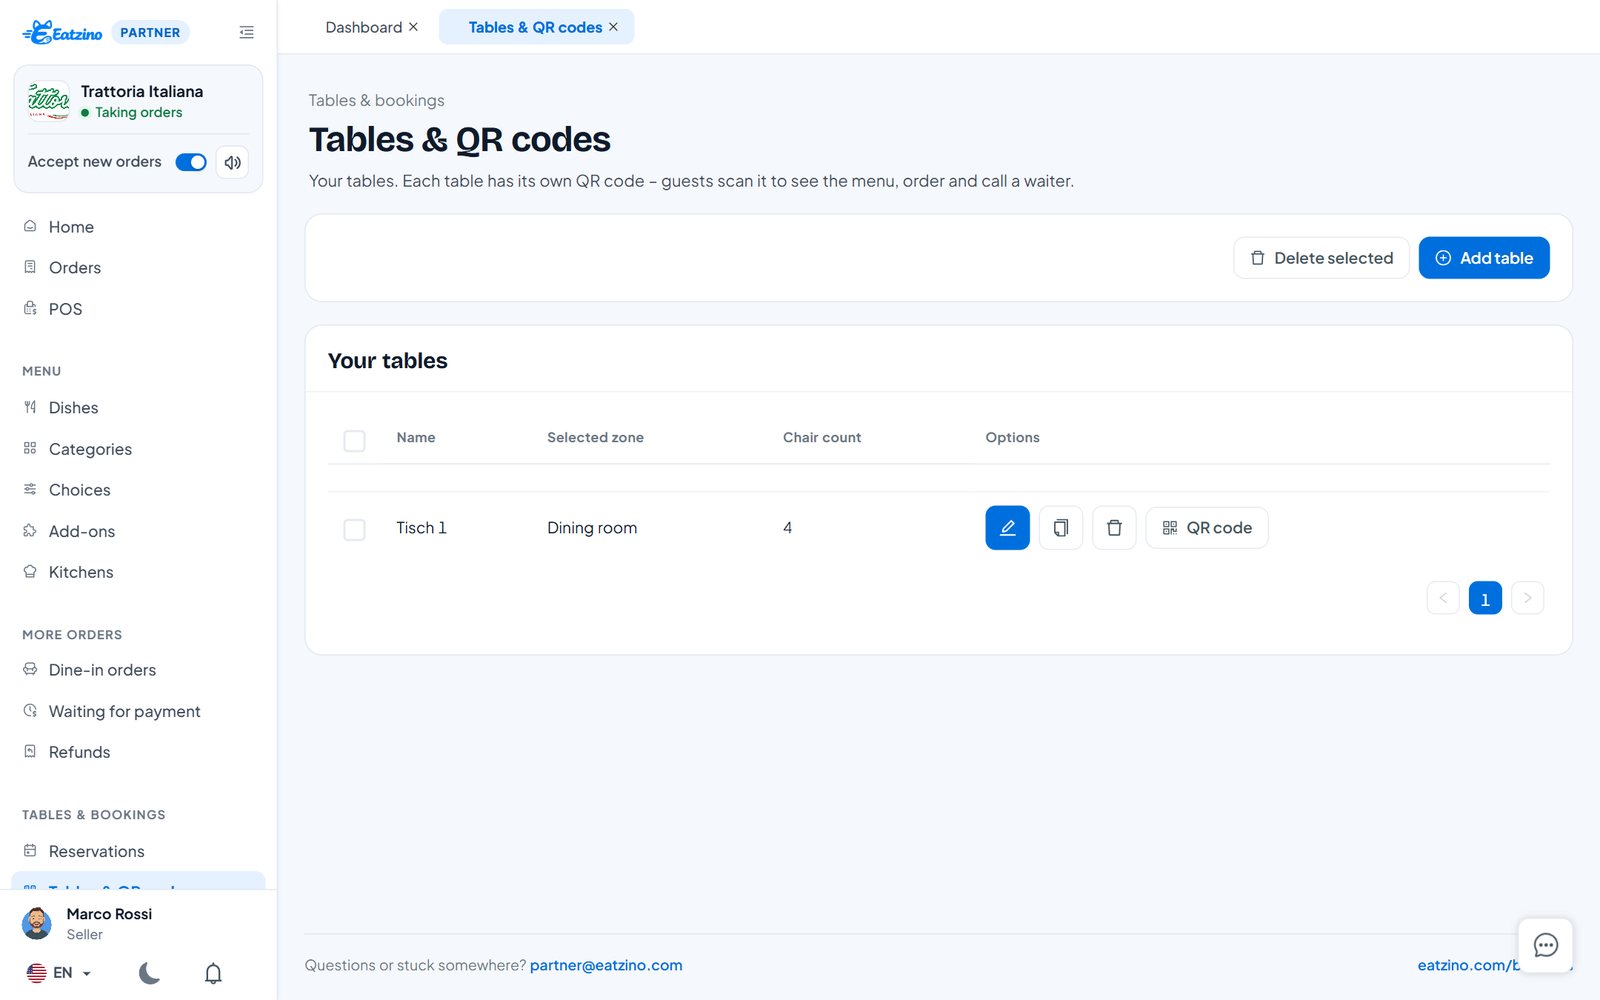Click Marco Rossi profile avatar
Viewport: 1600px width, 1000px height.
click(x=37, y=923)
